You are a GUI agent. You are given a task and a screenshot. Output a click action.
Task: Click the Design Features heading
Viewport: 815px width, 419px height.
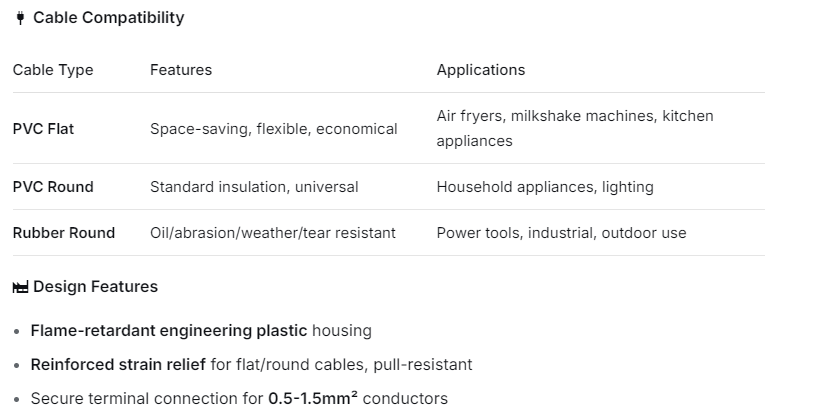pyautogui.click(x=95, y=287)
